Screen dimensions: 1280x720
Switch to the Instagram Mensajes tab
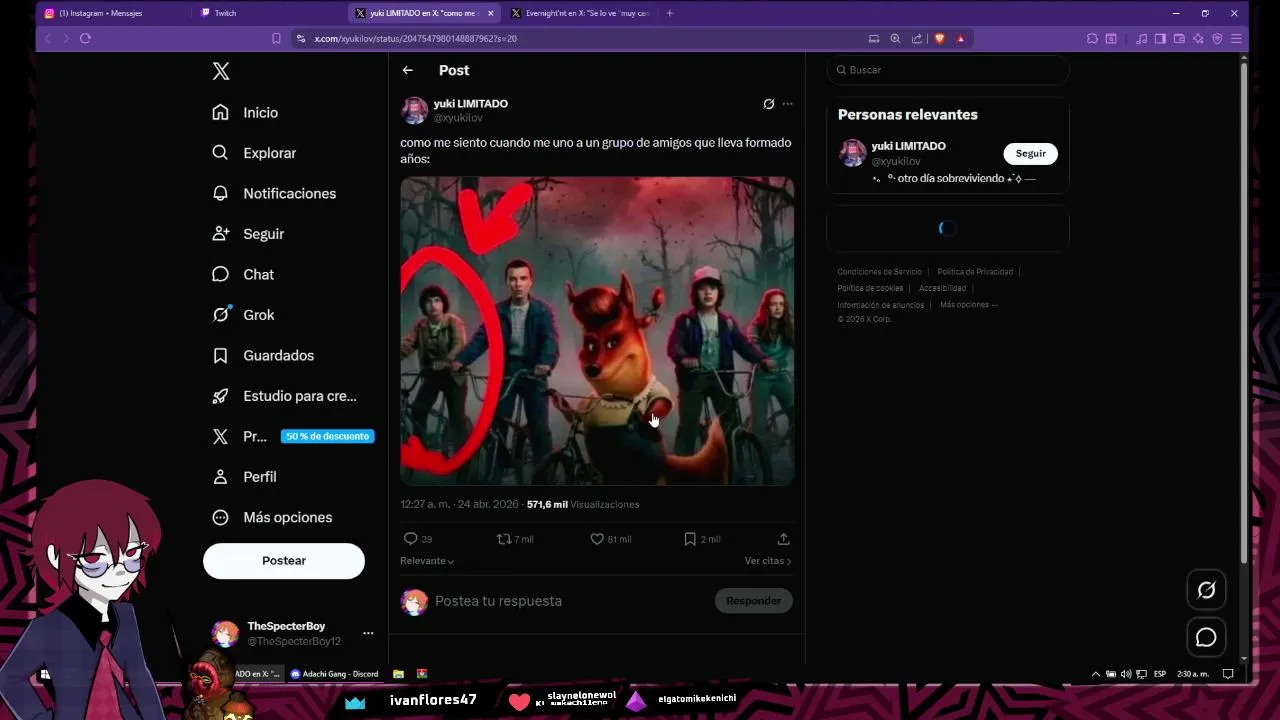point(112,13)
